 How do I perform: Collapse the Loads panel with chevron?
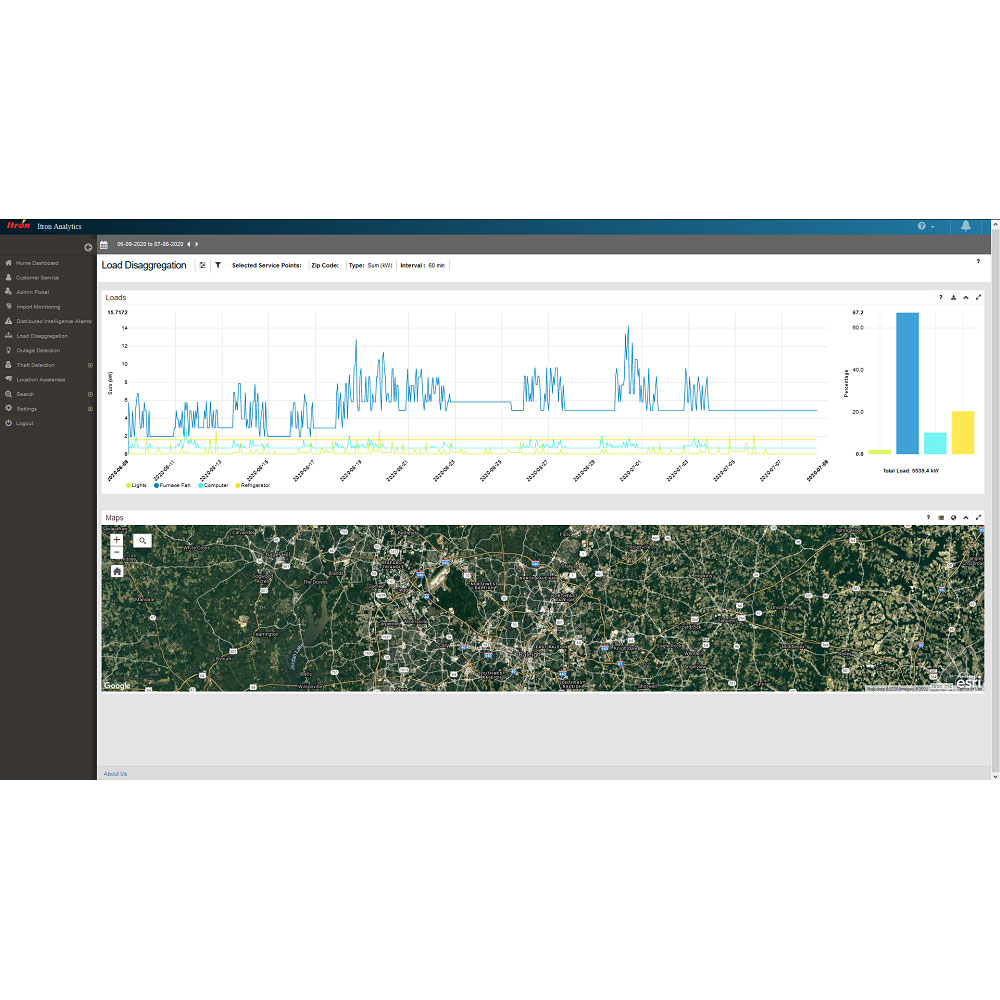tap(966, 298)
